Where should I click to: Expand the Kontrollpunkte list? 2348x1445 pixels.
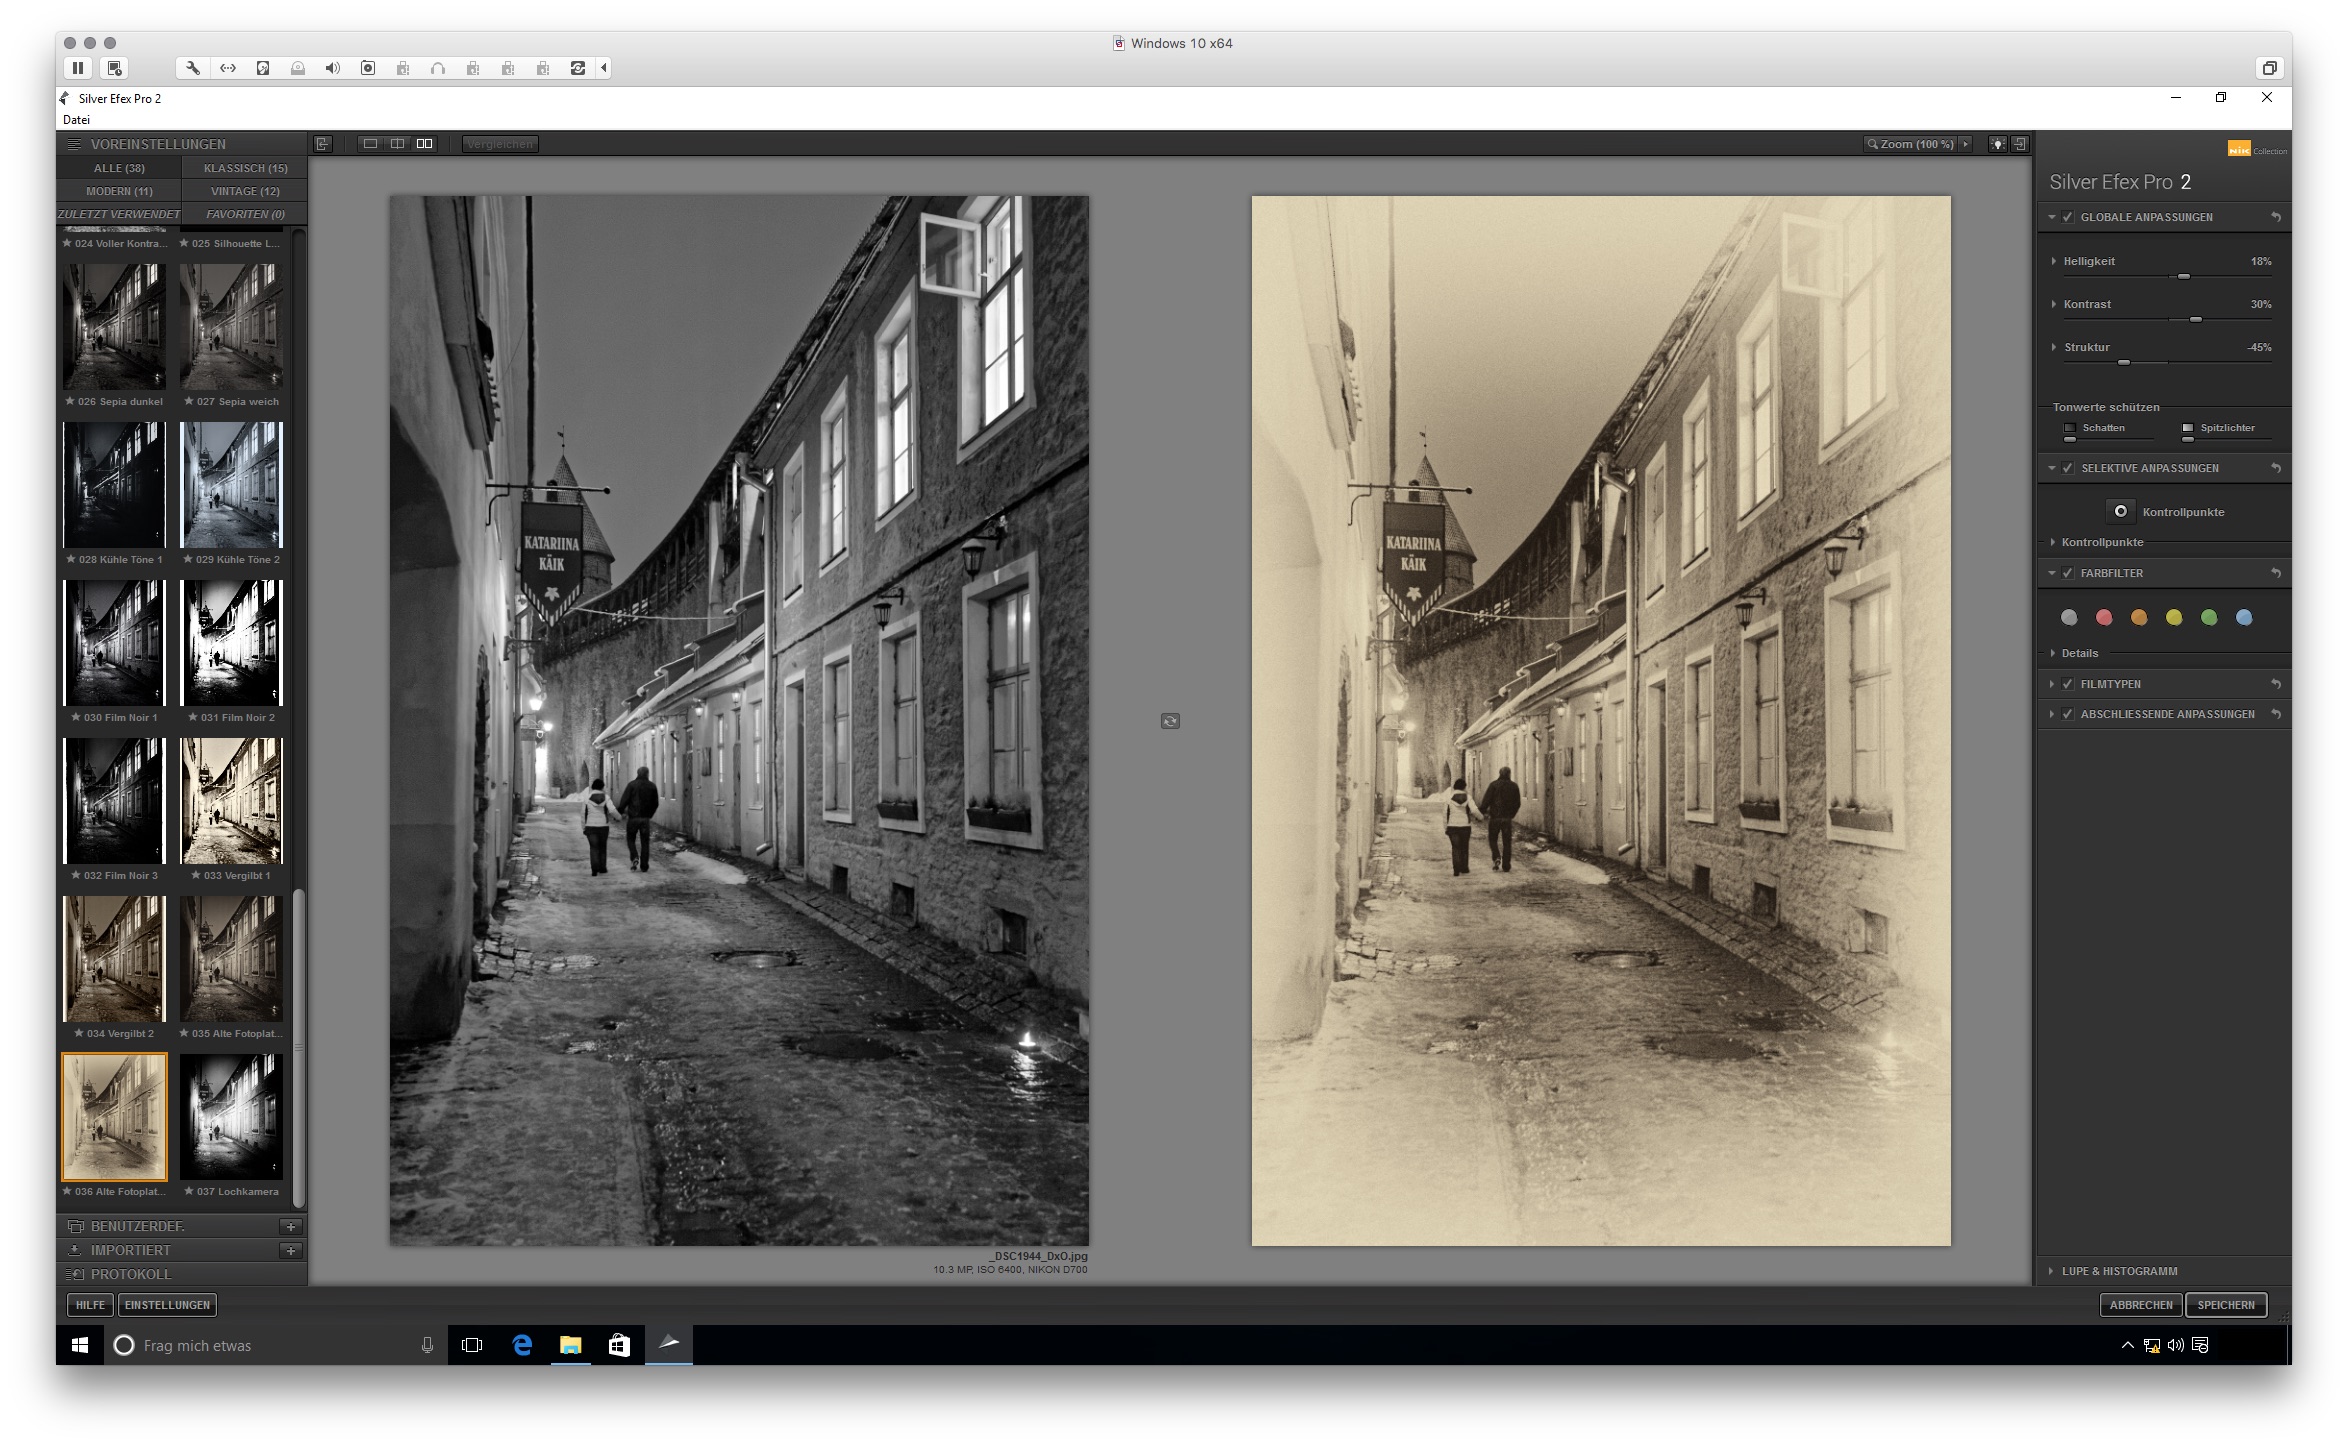[2053, 542]
